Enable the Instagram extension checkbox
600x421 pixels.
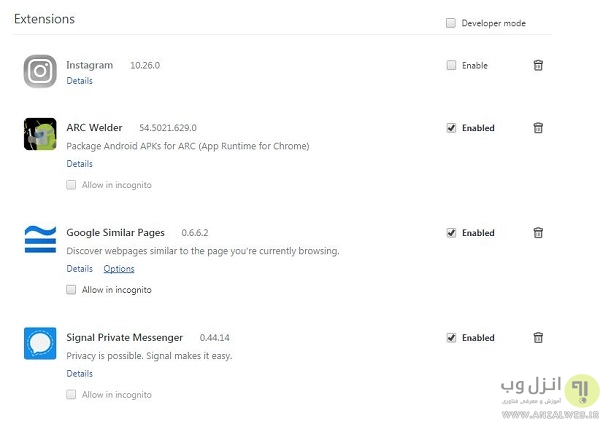(451, 65)
